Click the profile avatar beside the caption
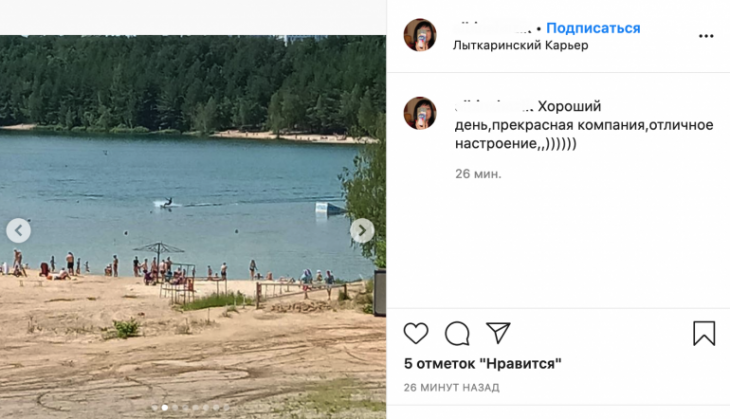Screen dimensions: 730x419 click(x=420, y=113)
